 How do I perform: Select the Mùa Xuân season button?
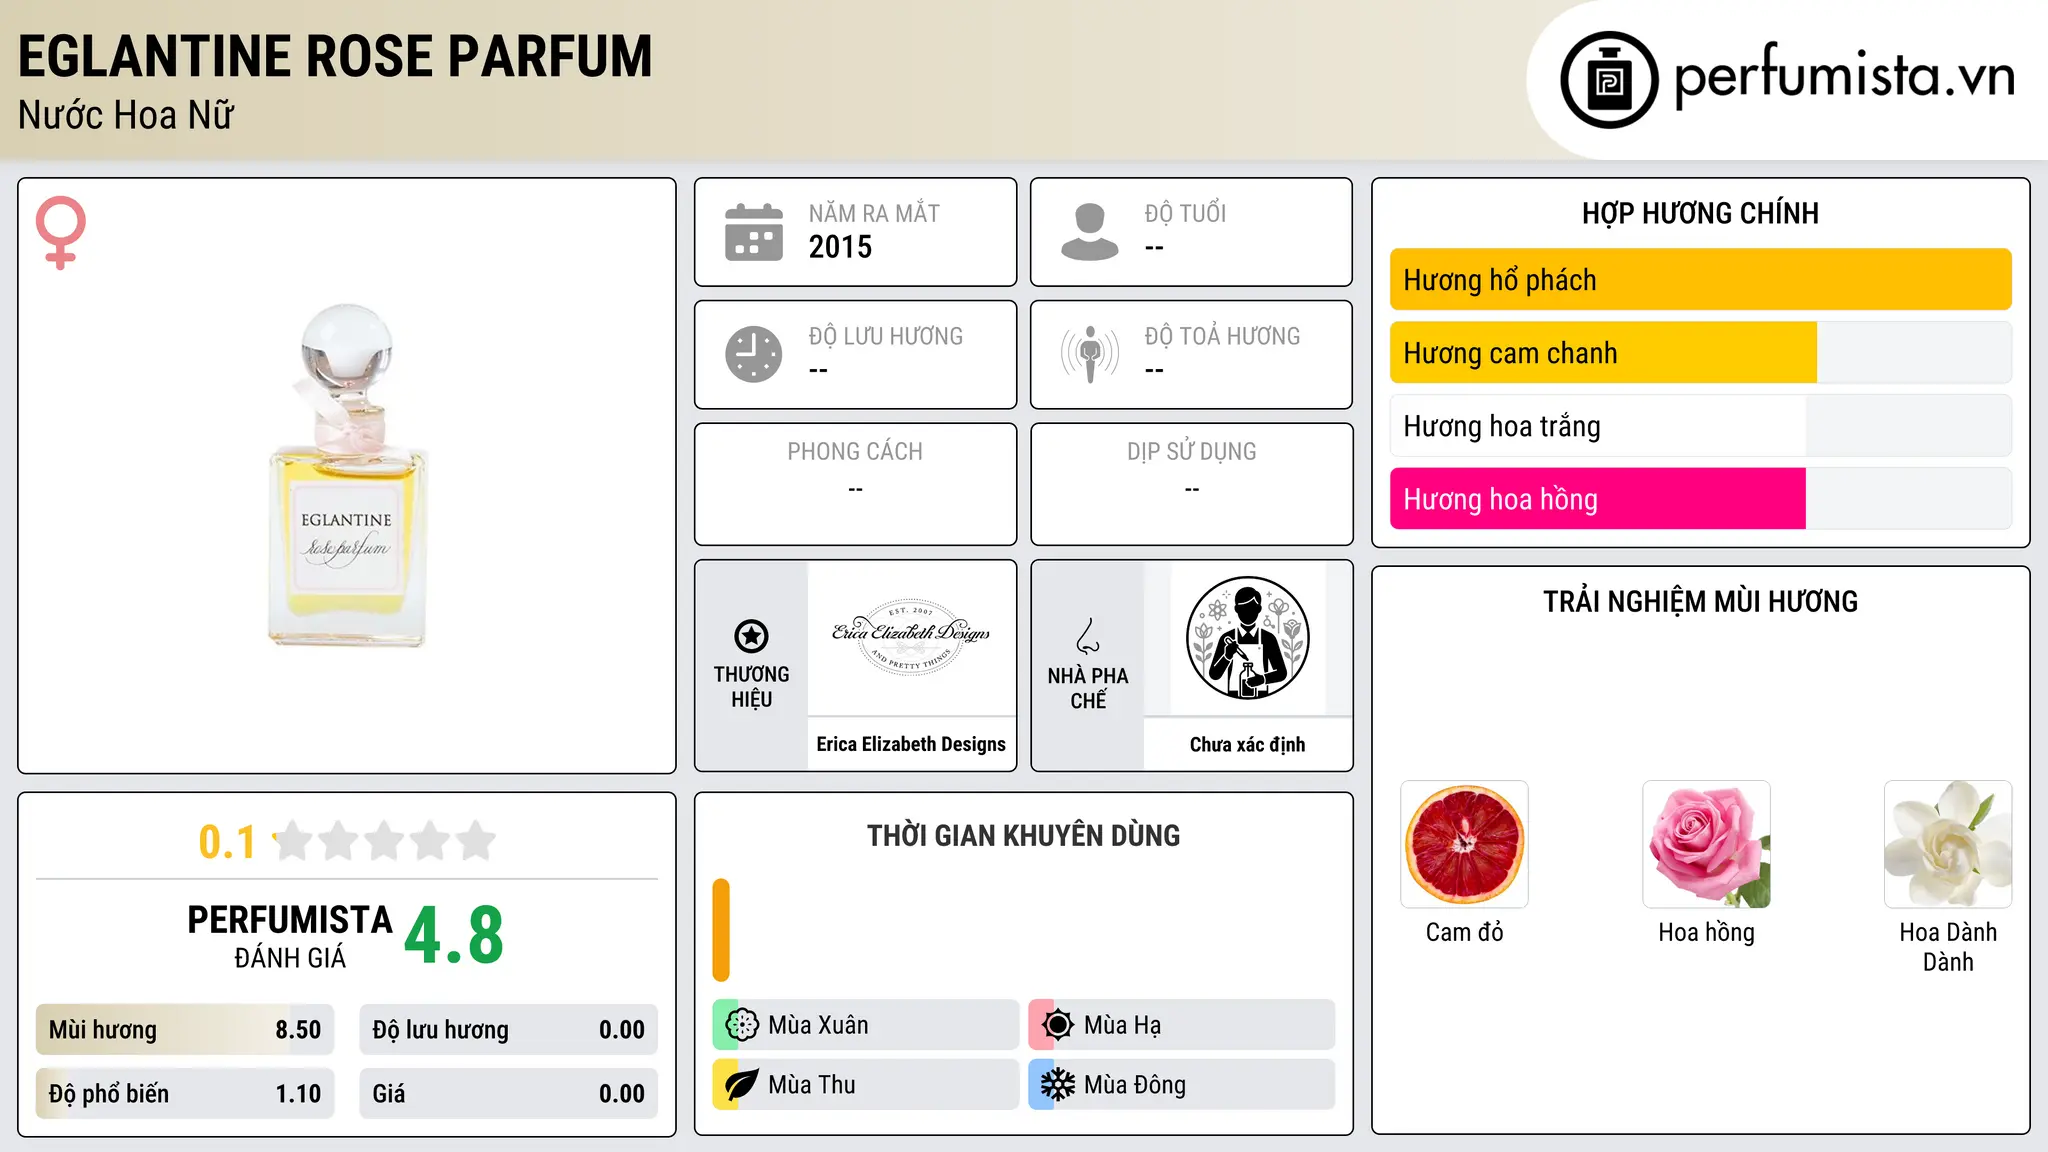(865, 1025)
